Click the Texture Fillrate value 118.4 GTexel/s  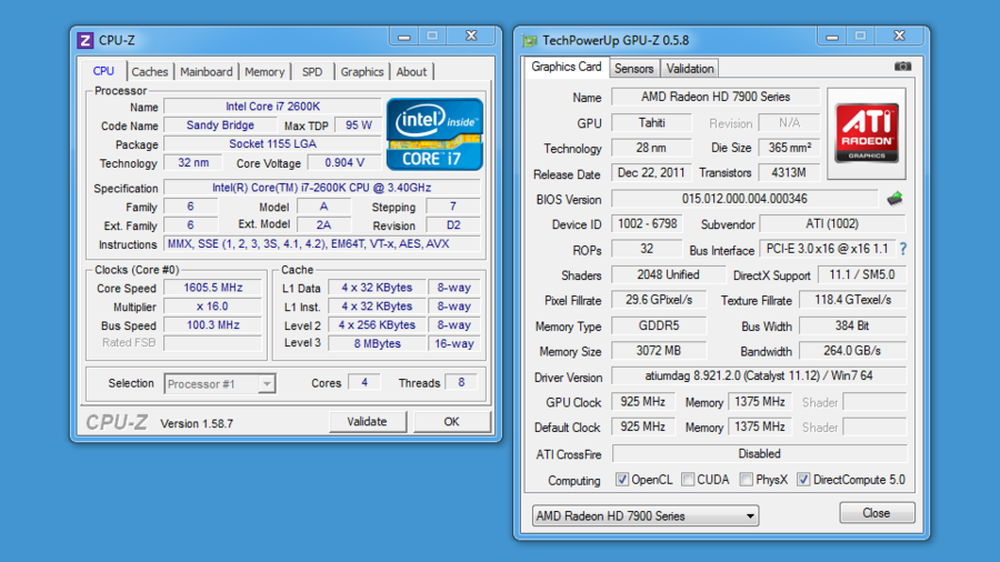[x=853, y=300]
